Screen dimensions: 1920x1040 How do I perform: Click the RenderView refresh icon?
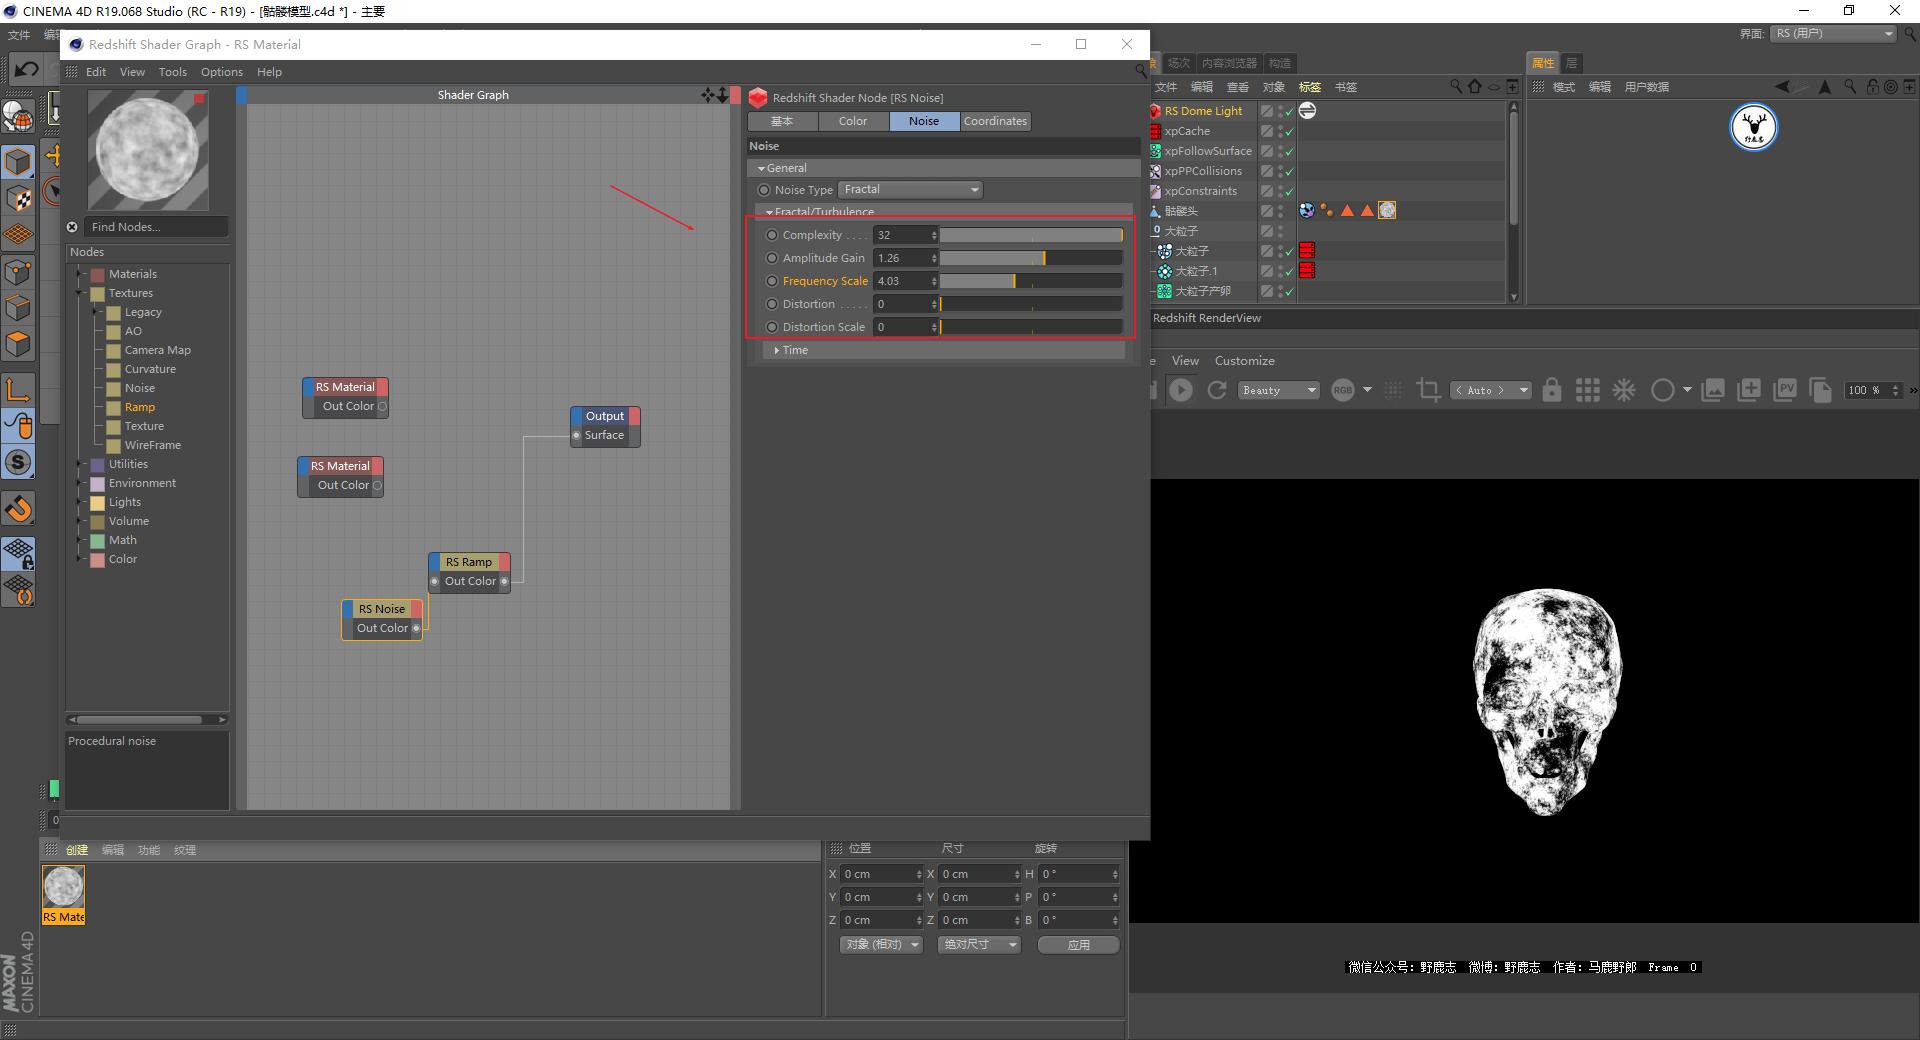1217,390
